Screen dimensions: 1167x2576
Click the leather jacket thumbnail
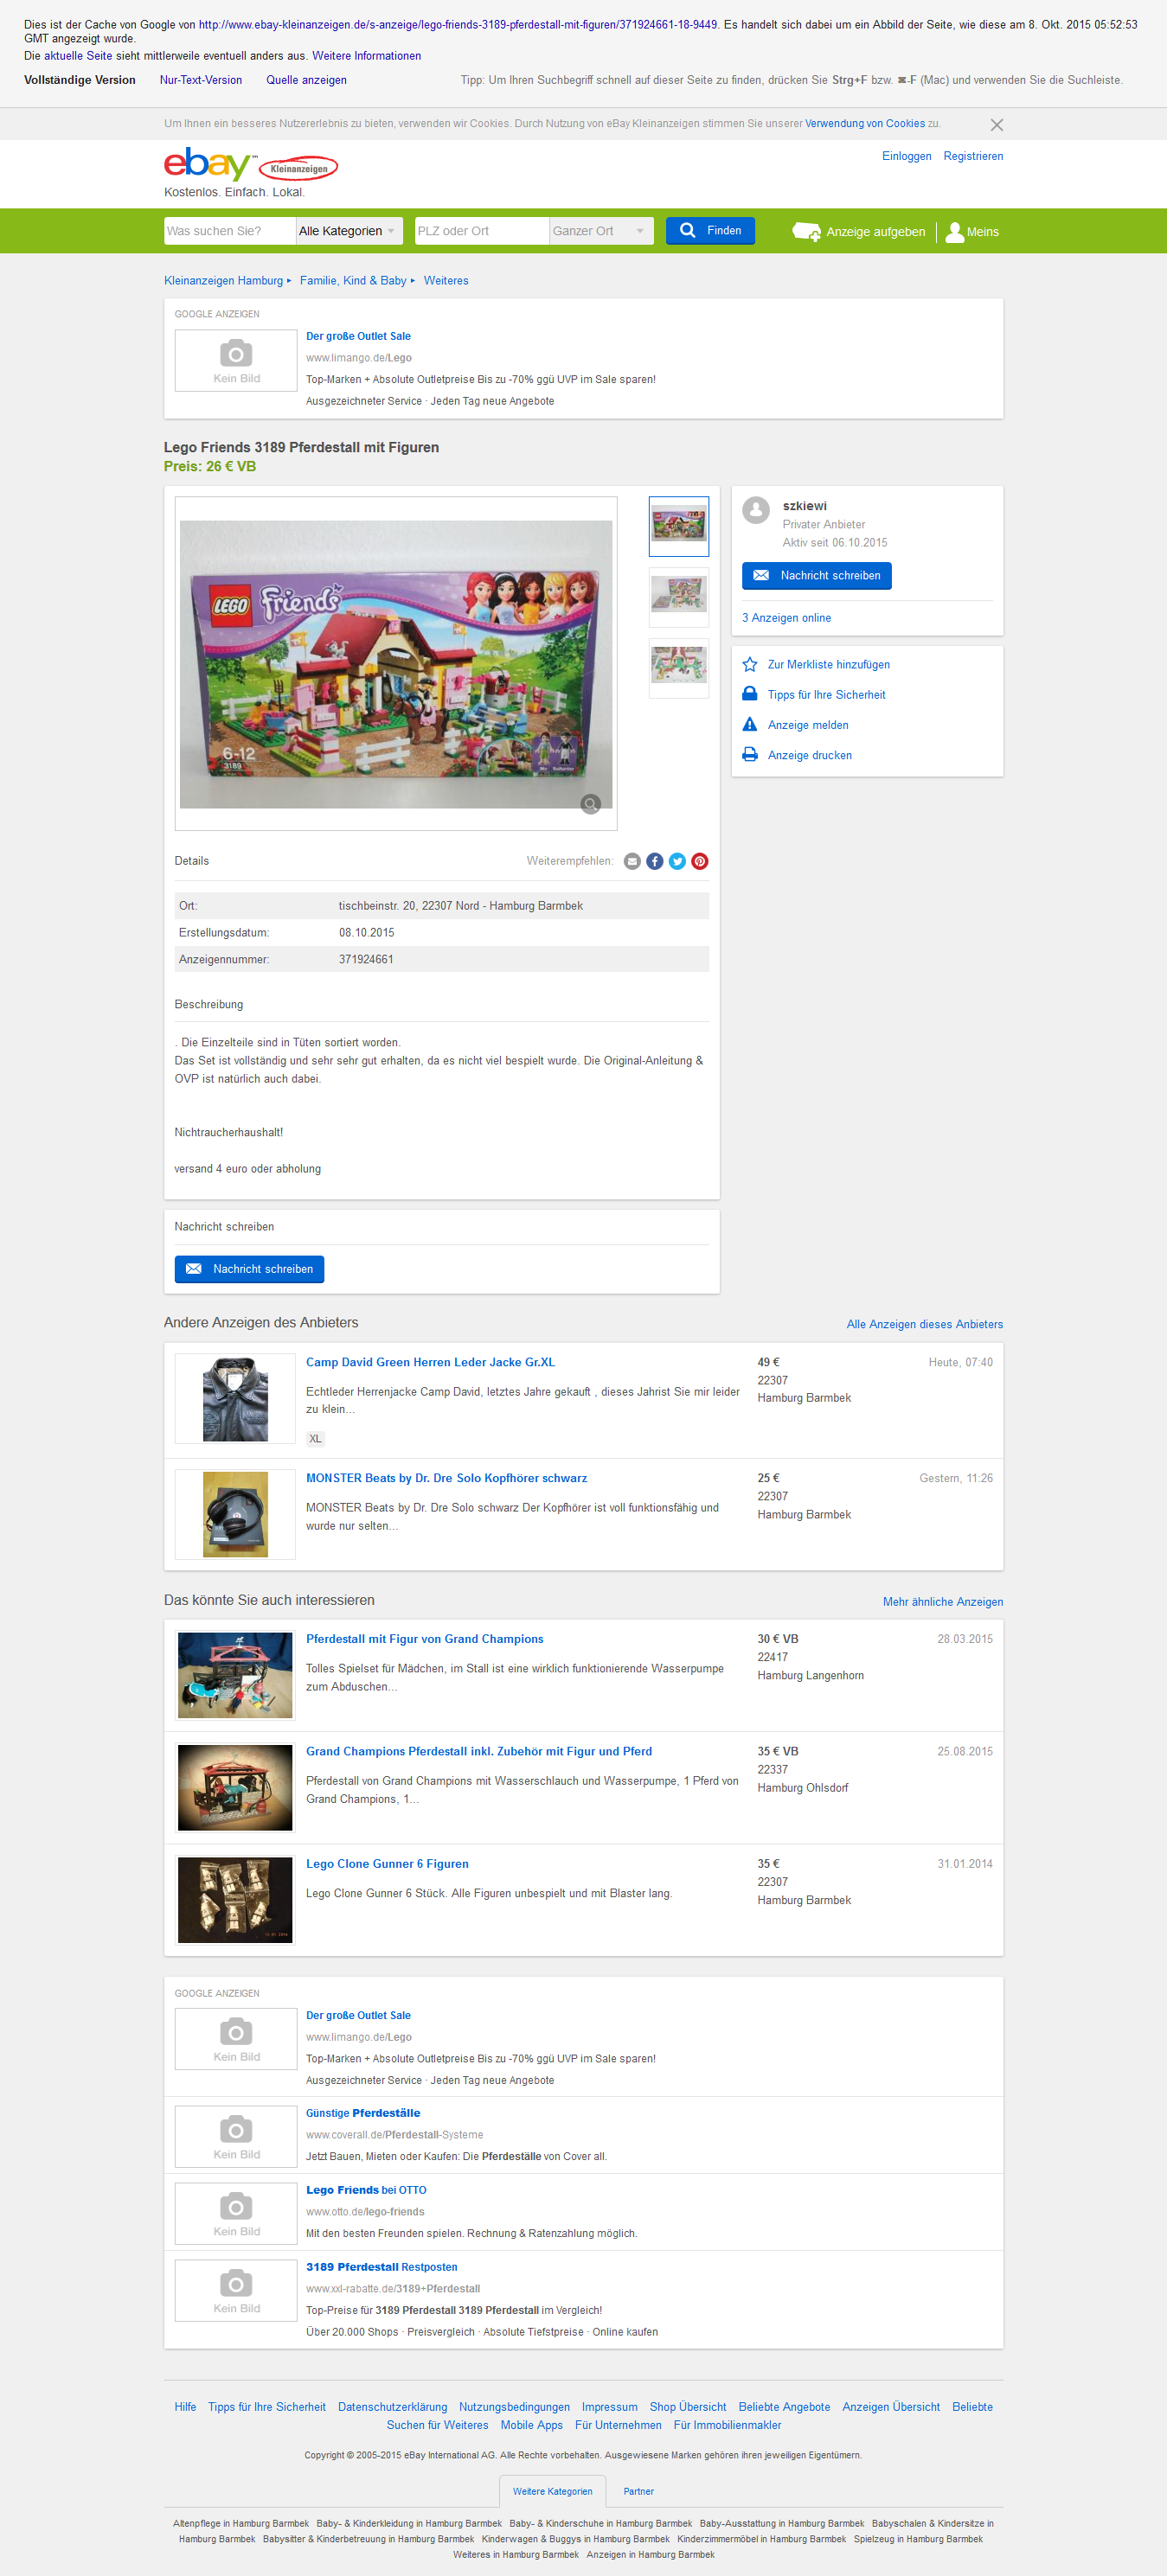[235, 1398]
